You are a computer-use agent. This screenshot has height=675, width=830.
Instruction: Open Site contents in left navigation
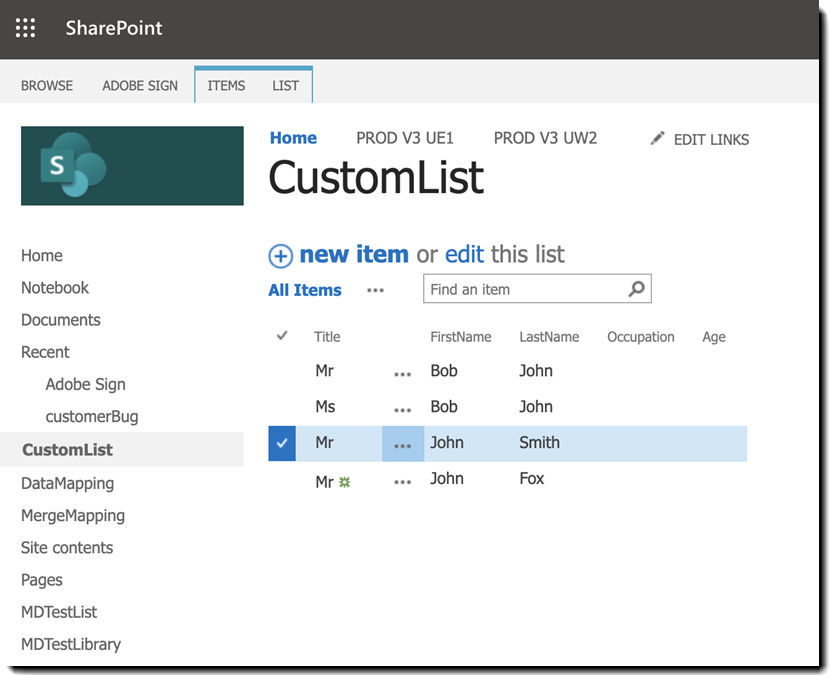(x=67, y=547)
